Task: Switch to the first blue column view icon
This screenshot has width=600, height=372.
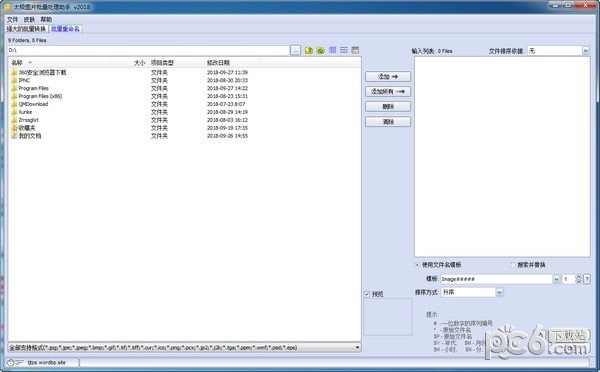Action: 333,50
